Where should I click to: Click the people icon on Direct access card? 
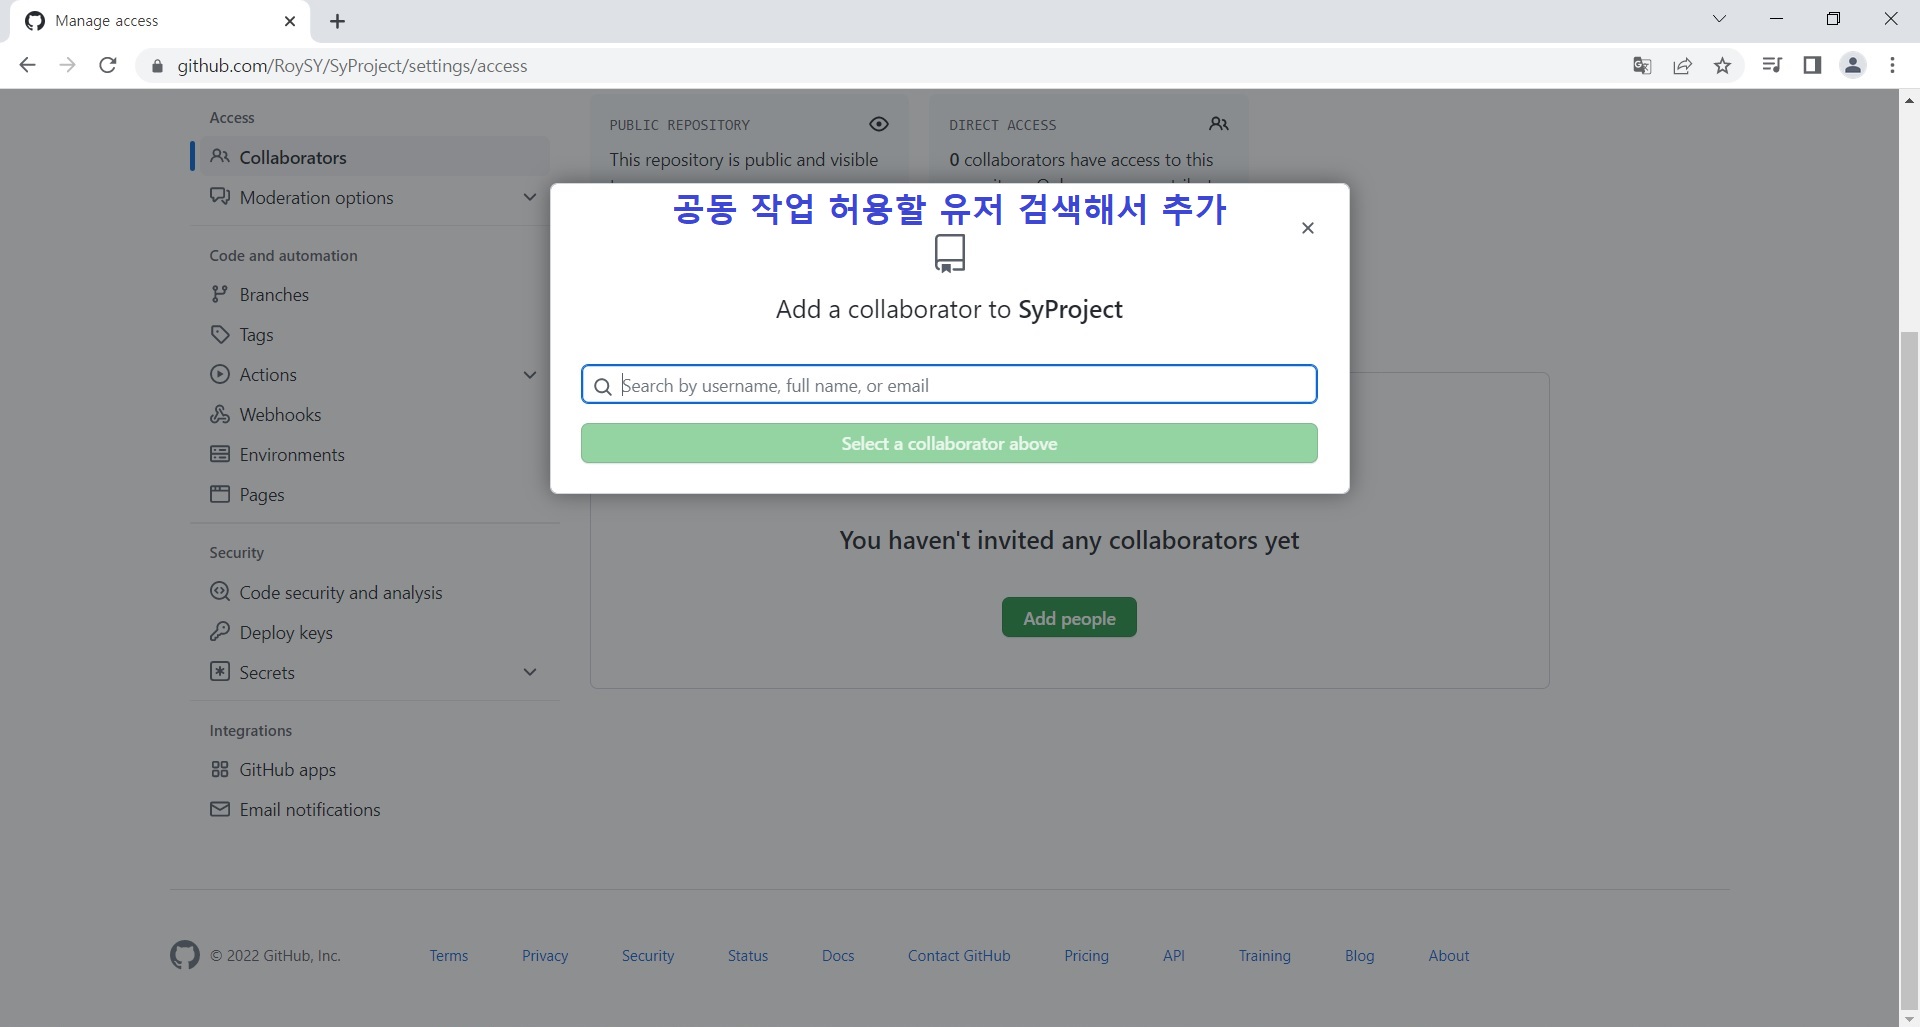point(1218,124)
